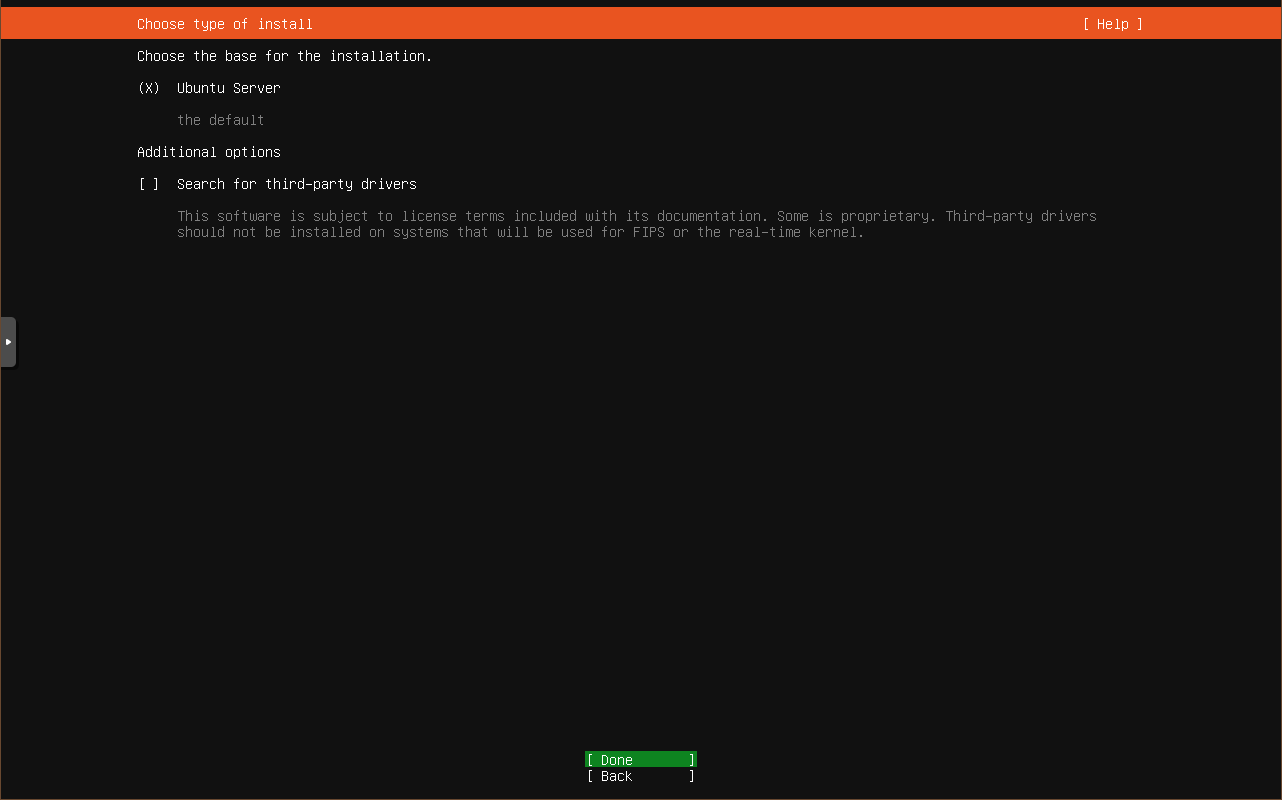The height and width of the screenshot is (800, 1282).
Task: Go to previous screen with Back
Action: click(641, 776)
